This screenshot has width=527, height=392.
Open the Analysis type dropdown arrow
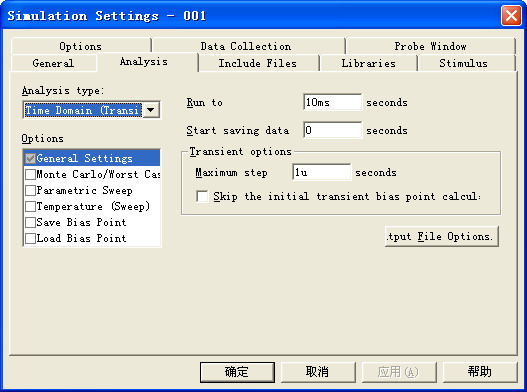pos(151,110)
